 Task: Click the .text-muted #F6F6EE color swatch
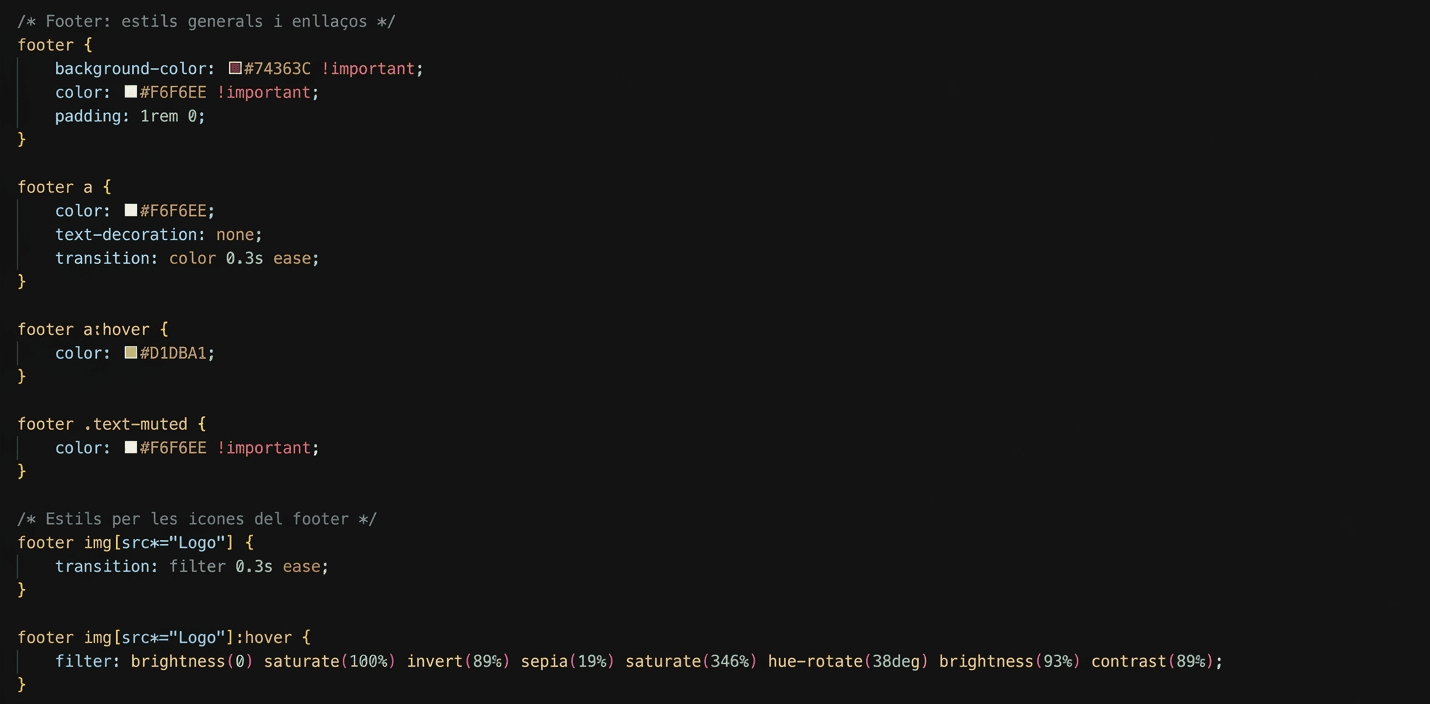(x=131, y=447)
